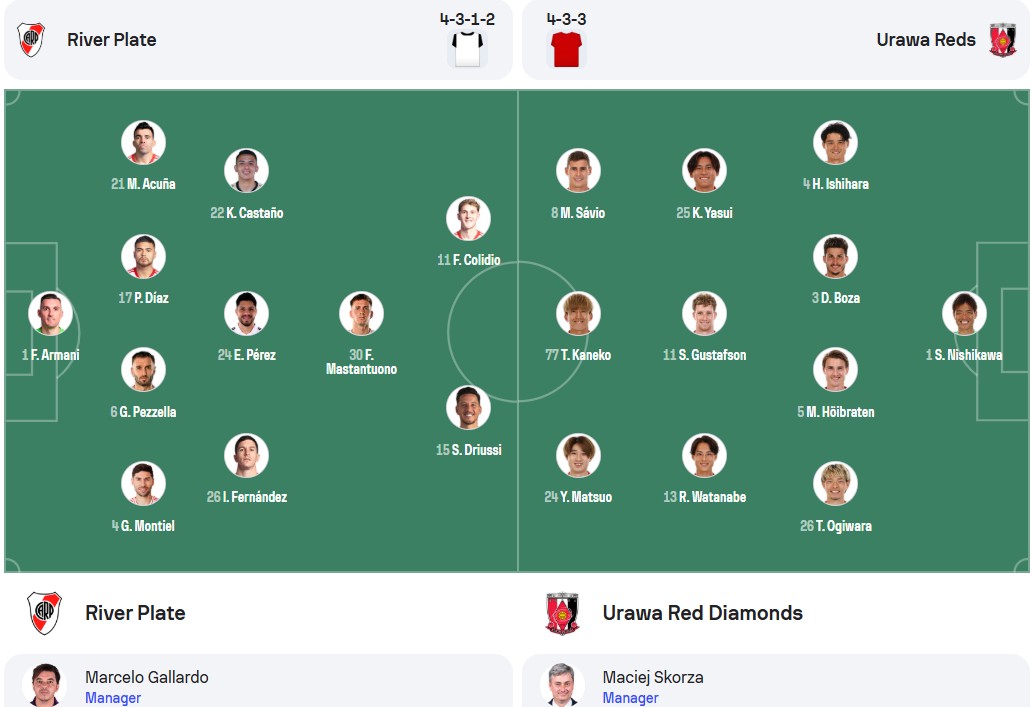Viewport: 1033px width, 707px height.
Task: Click M. Acuña's player avatar
Action: click(x=144, y=142)
